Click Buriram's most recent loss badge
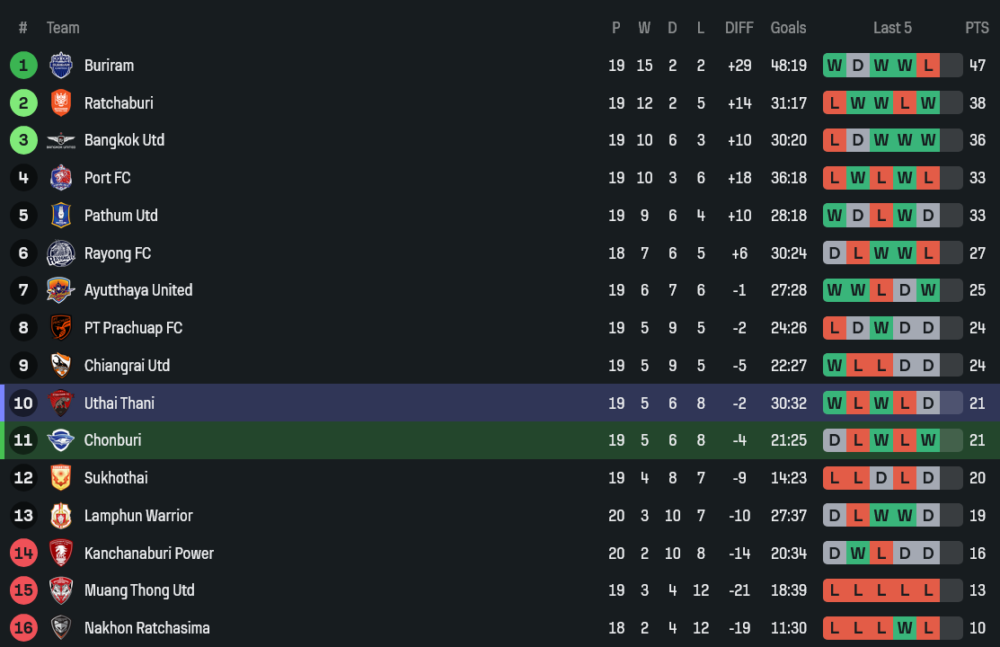The width and height of the screenshot is (1000, 647). 928,65
